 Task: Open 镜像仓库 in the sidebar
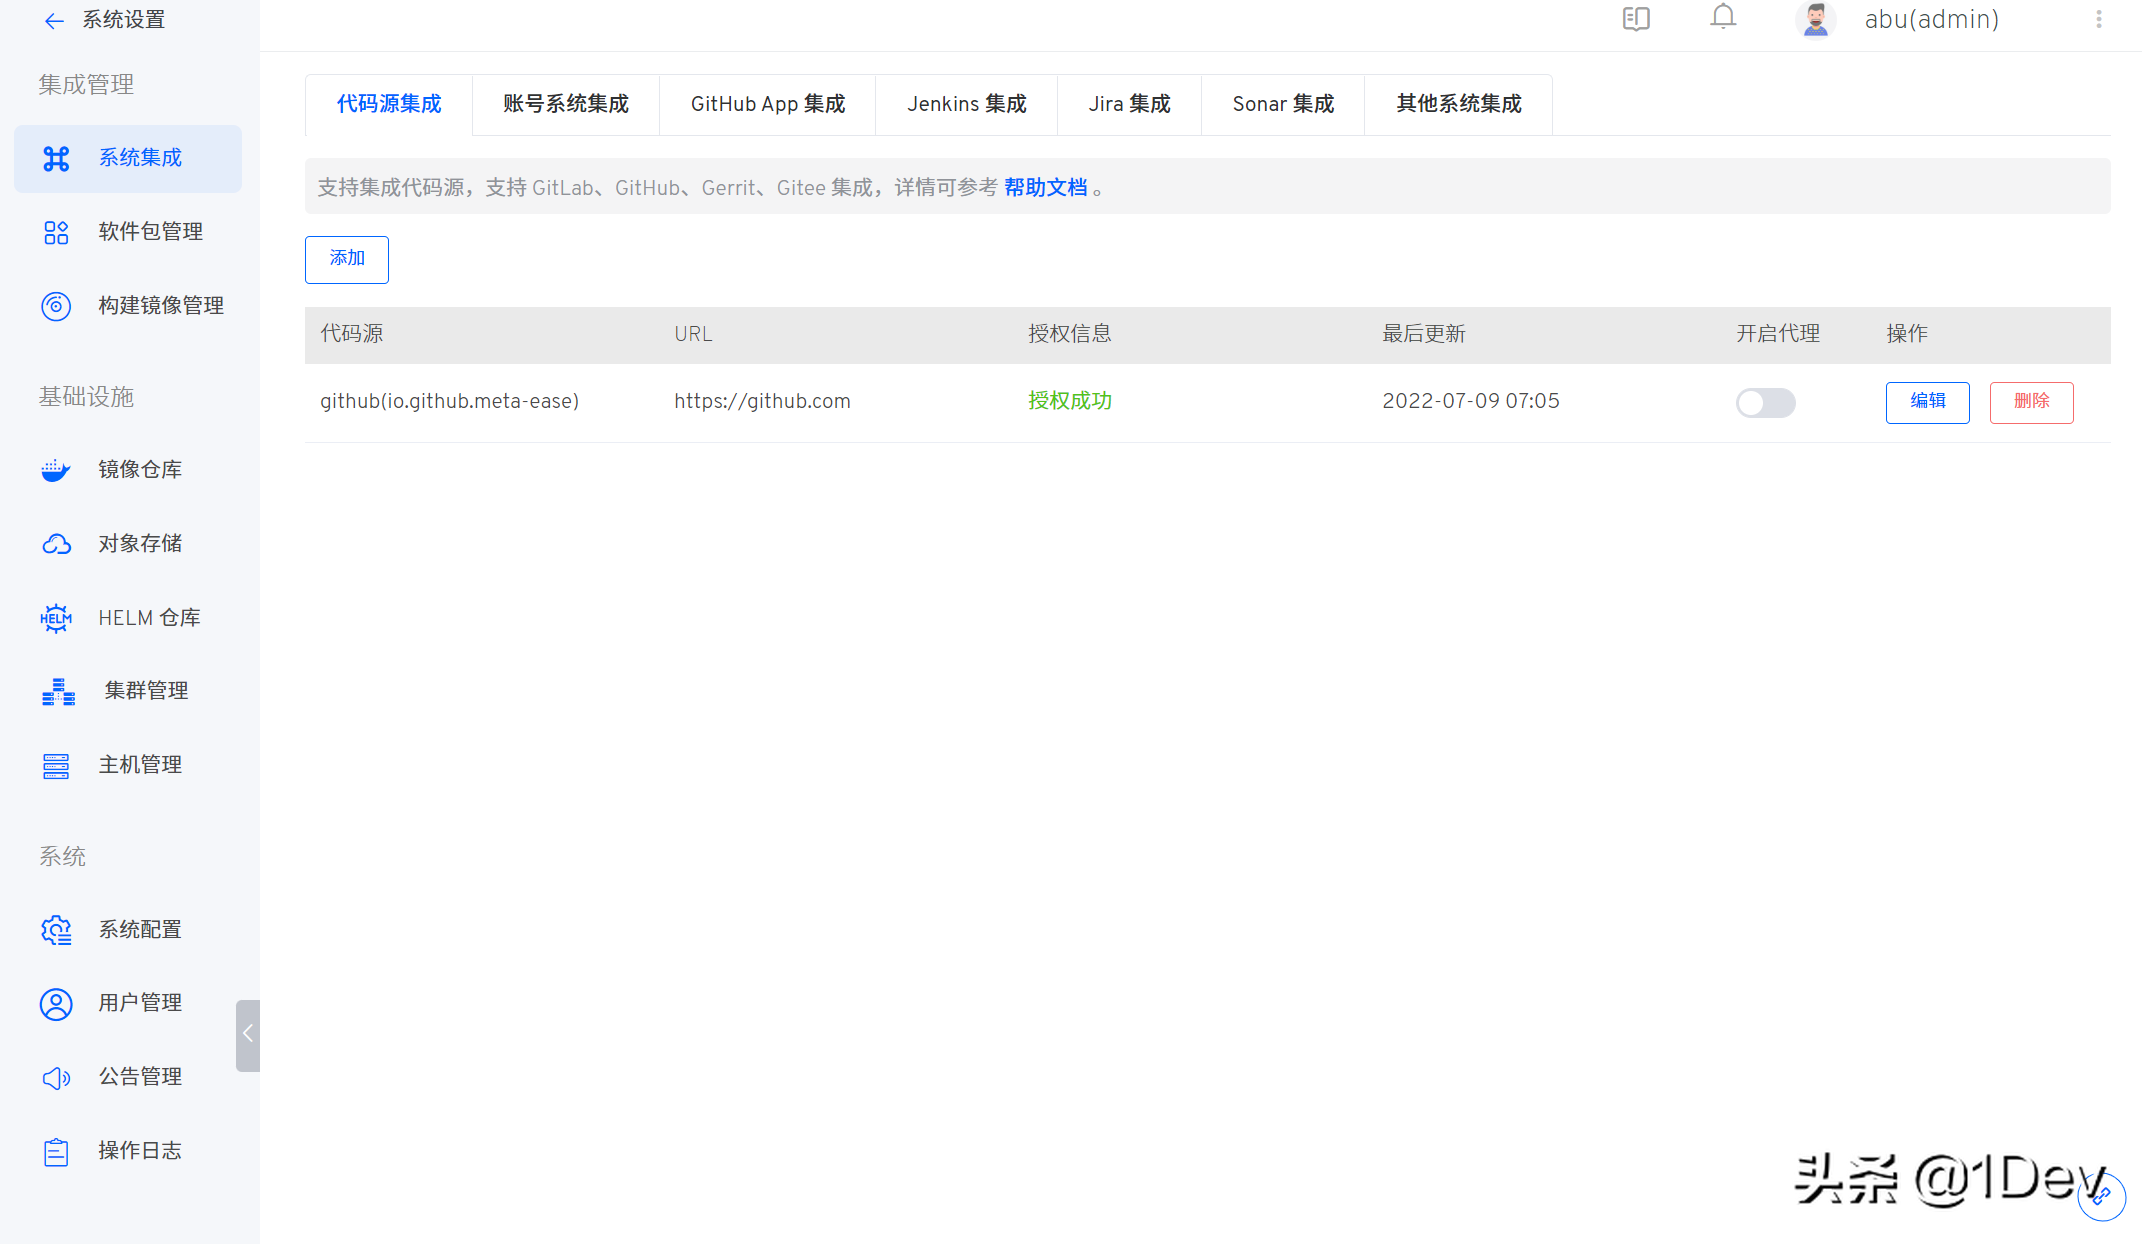point(128,470)
